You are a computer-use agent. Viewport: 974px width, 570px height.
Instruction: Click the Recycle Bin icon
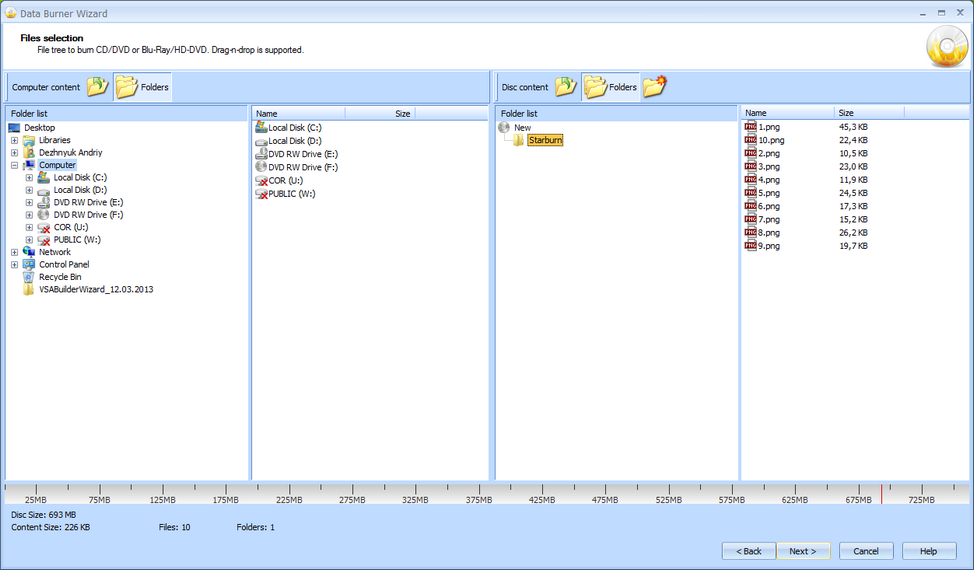[x=29, y=277]
